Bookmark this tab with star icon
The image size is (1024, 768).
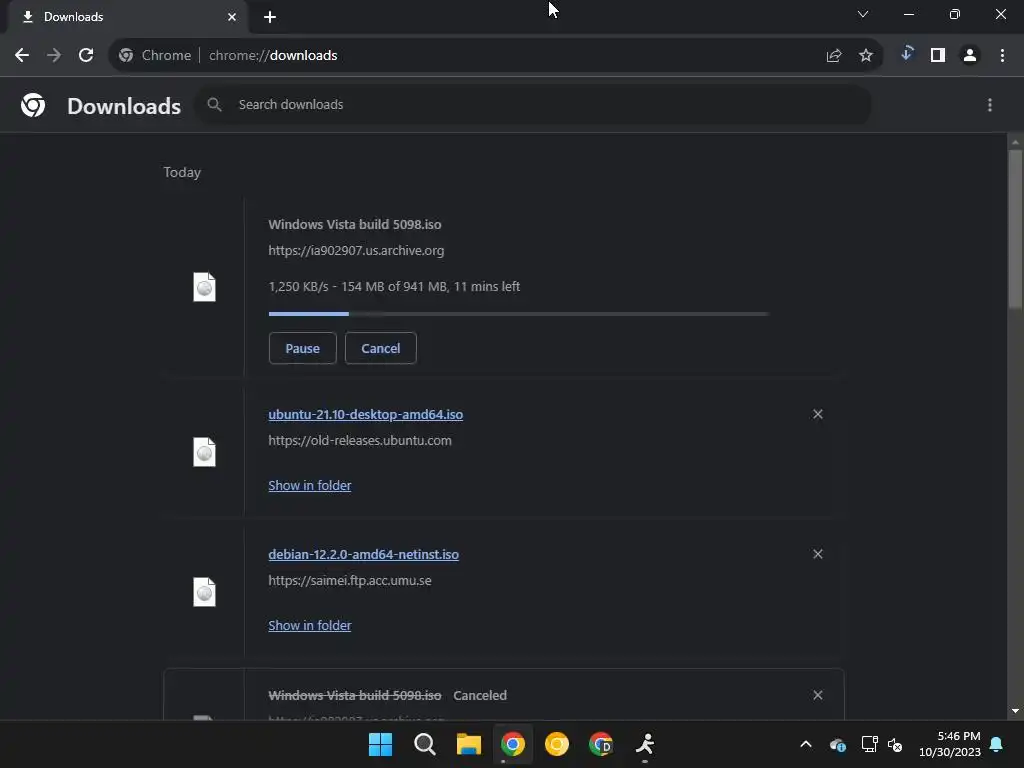pos(866,56)
